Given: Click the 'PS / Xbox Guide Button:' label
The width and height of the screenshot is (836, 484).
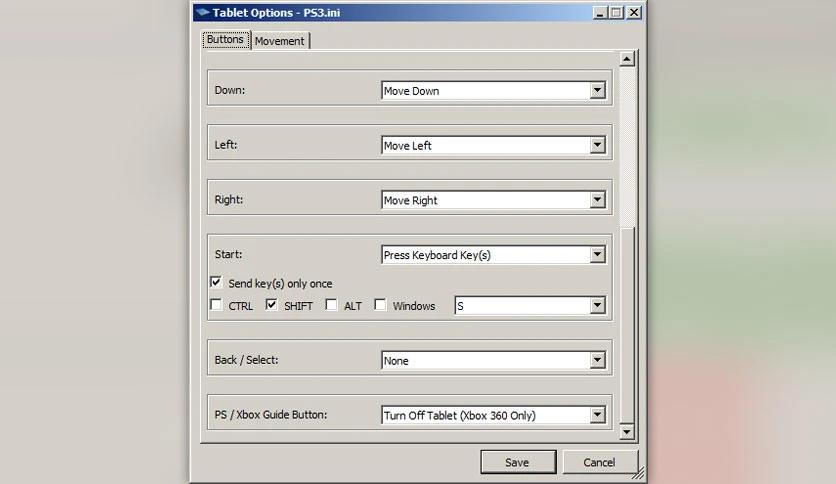Looking at the screenshot, I should click(271, 415).
